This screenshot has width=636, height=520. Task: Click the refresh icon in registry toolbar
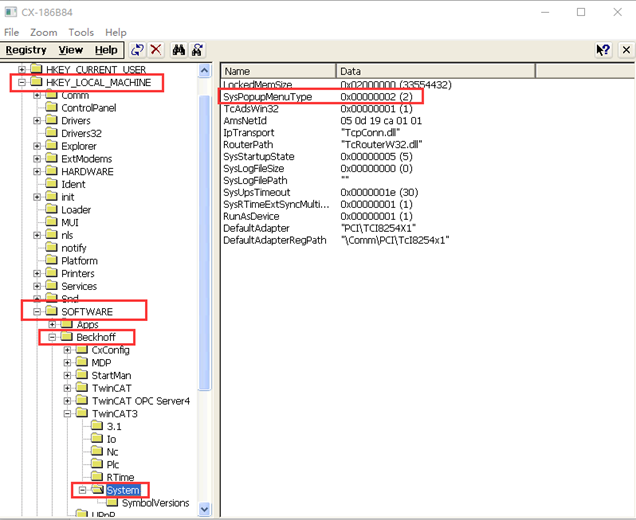[x=138, y=50]
